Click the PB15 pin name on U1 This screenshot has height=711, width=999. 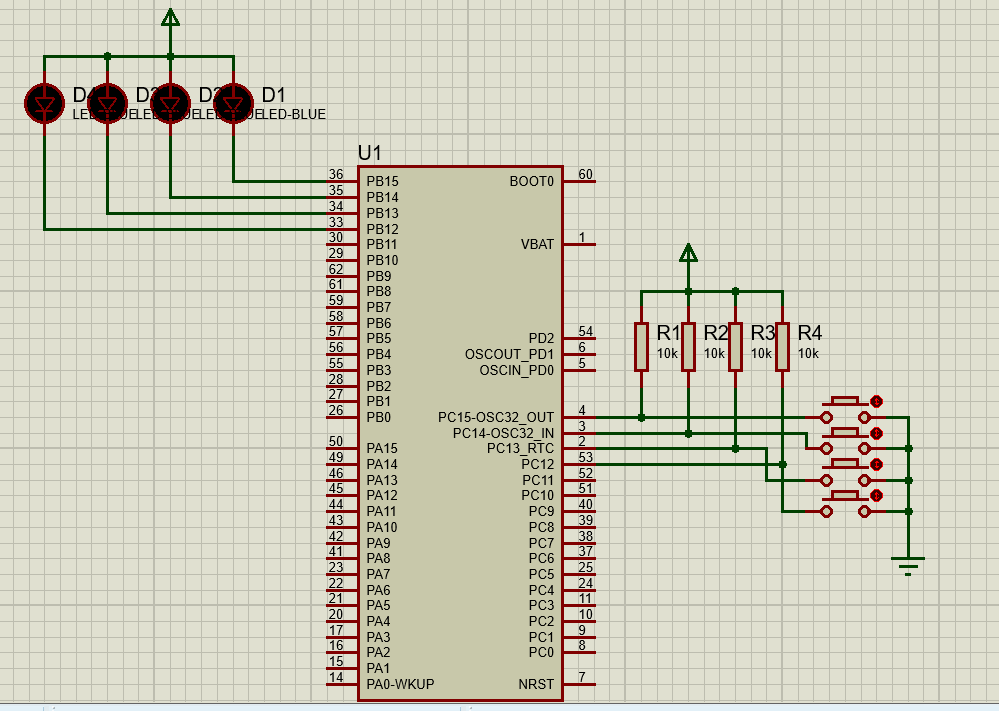(382, 182)
